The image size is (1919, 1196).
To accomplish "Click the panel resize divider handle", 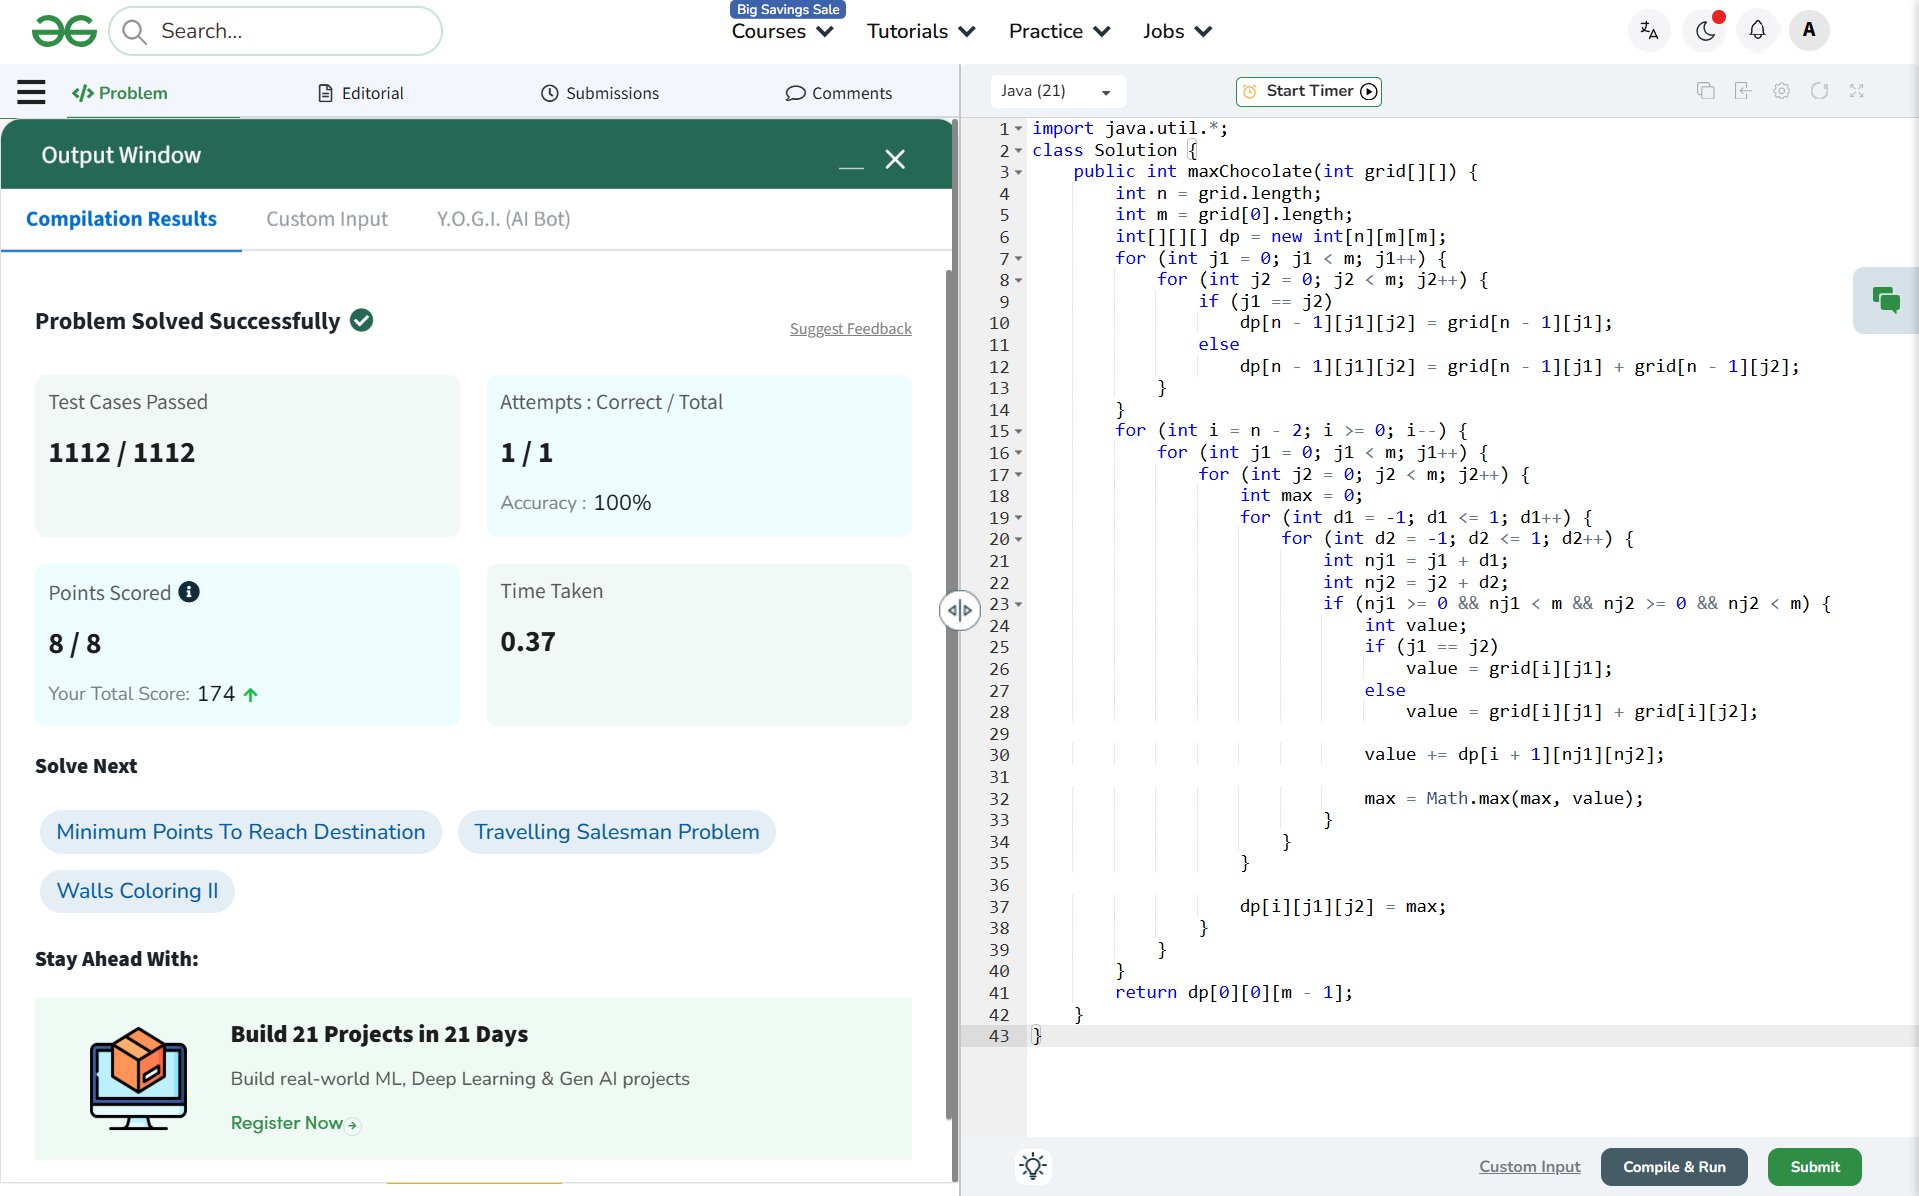I will click(x=959, y=610).
